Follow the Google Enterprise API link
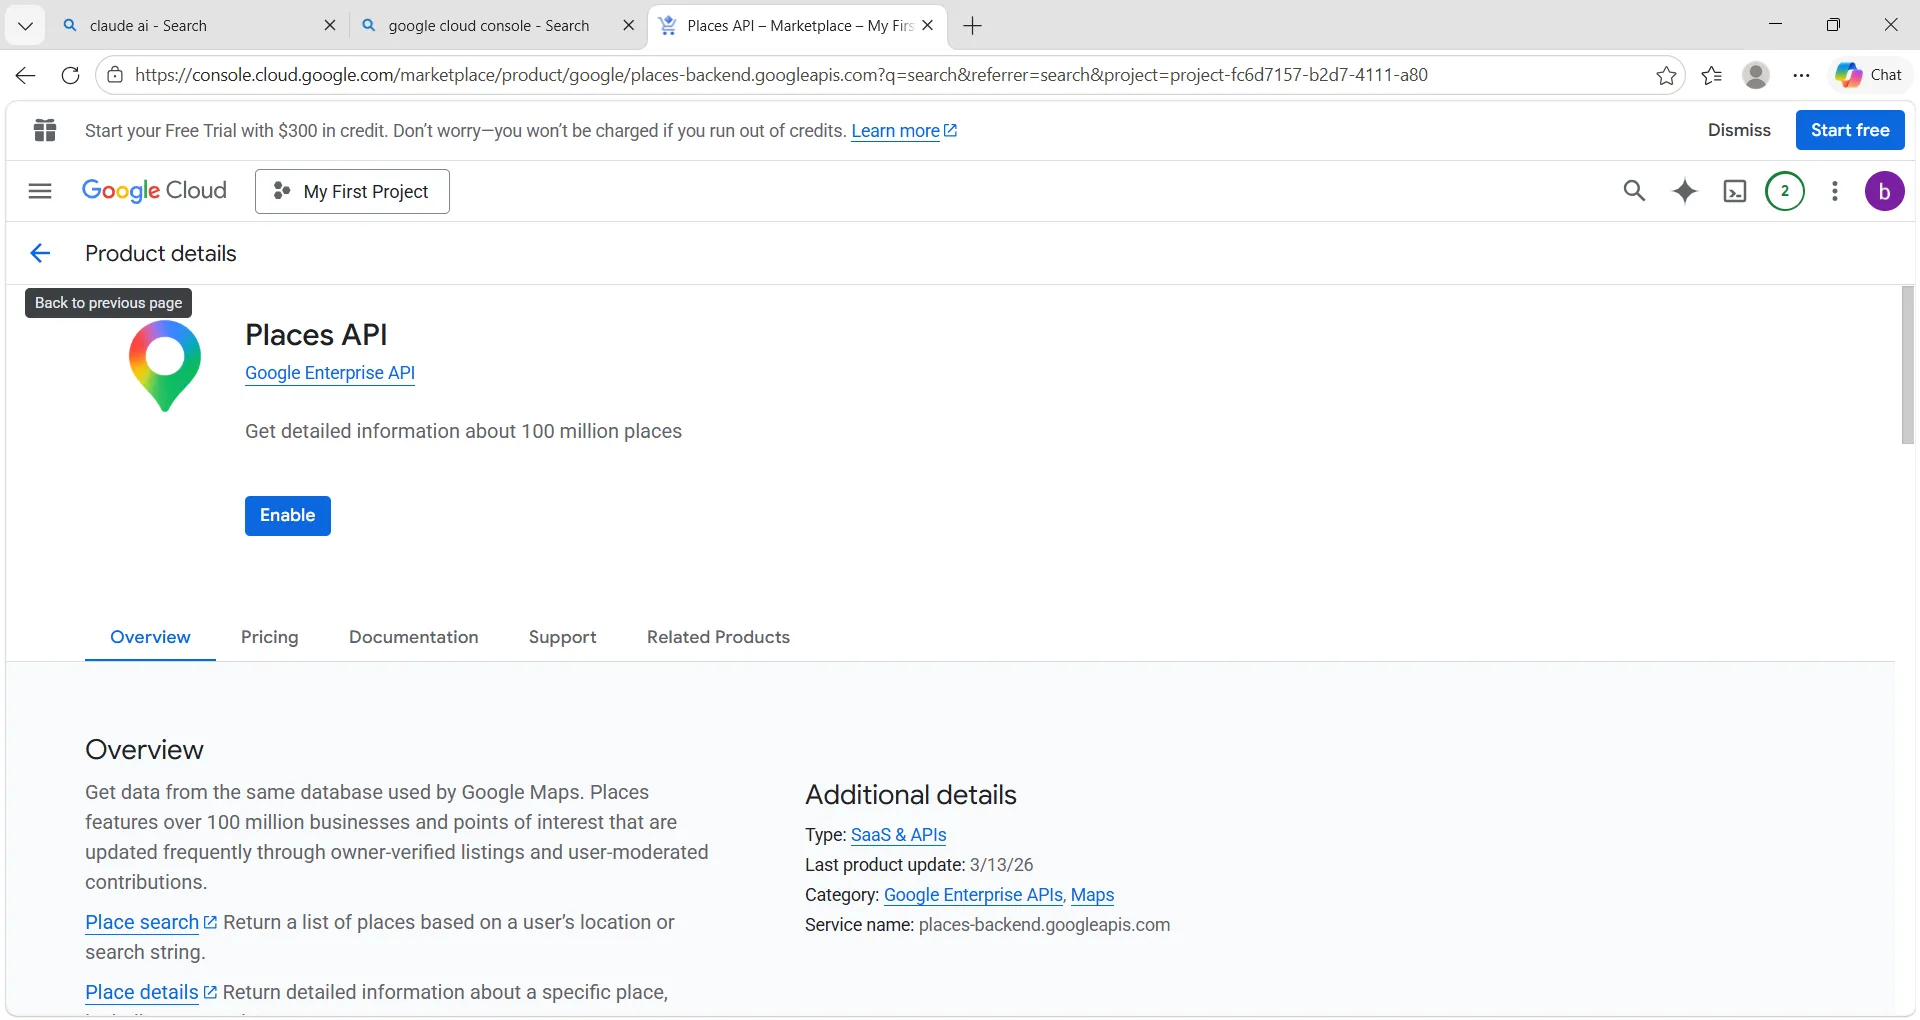Screen dimensions: 1920x1020 (329, 373)
